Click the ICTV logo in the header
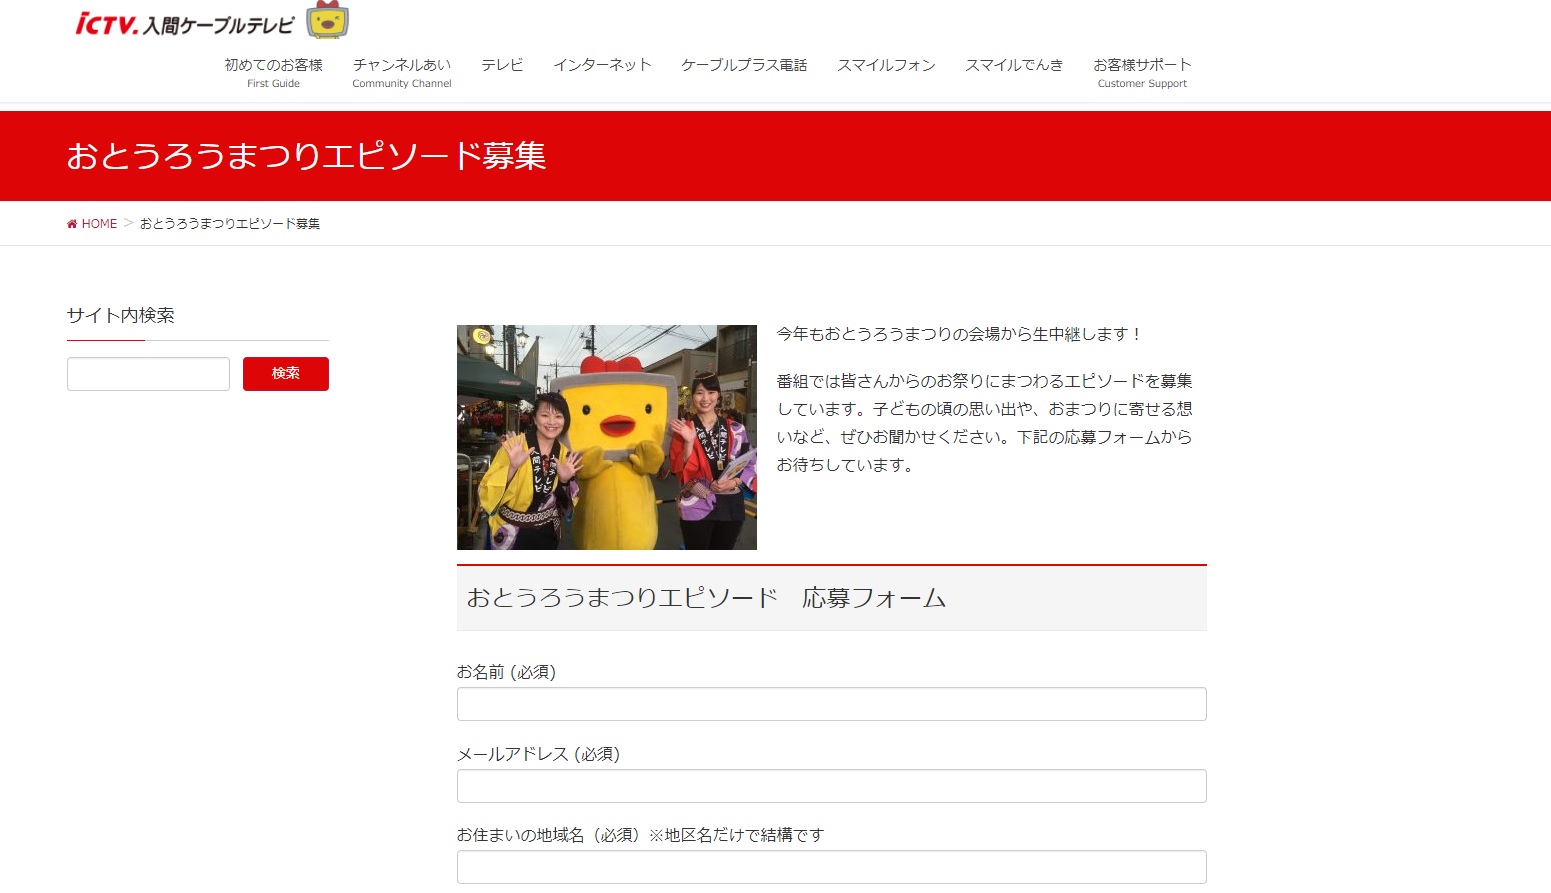 click(x=185, y=24)
